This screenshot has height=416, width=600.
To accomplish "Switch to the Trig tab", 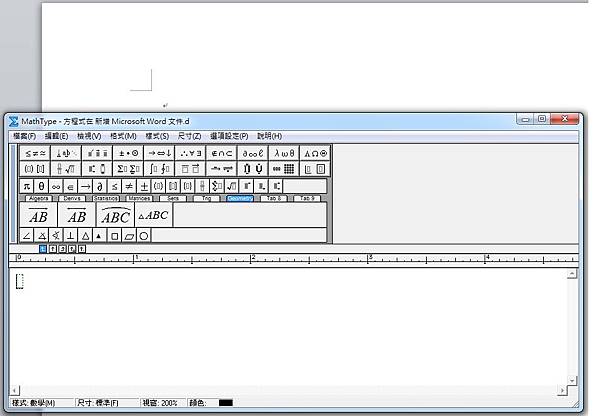I will (207, 198).
